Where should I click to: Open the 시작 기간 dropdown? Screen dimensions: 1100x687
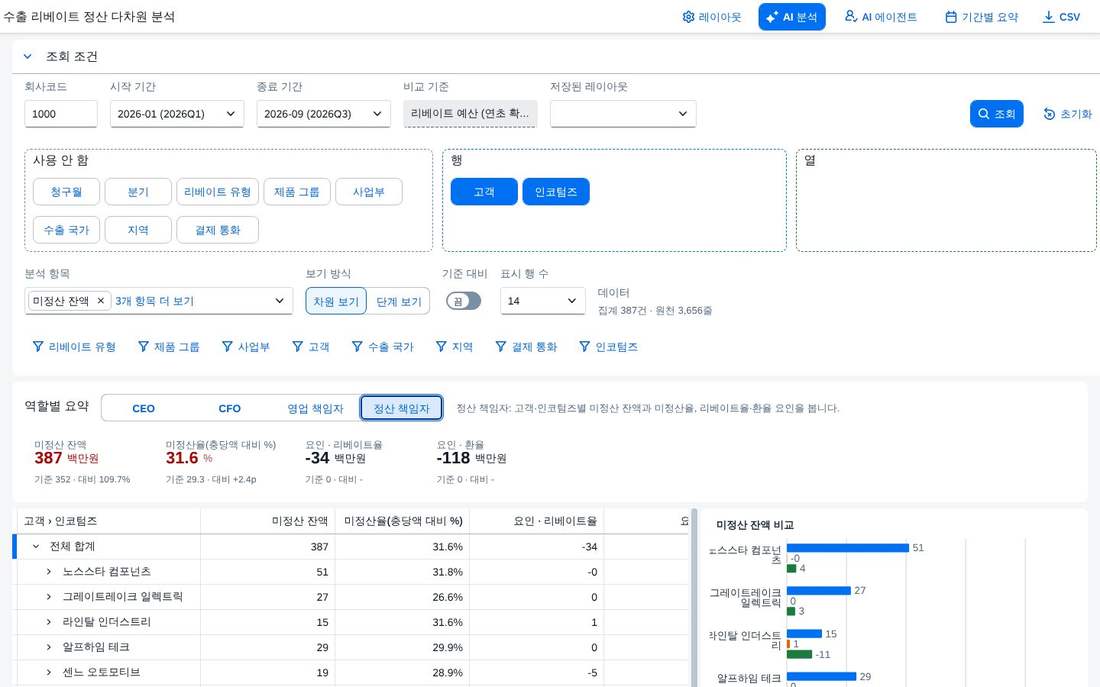click(177, 114)
